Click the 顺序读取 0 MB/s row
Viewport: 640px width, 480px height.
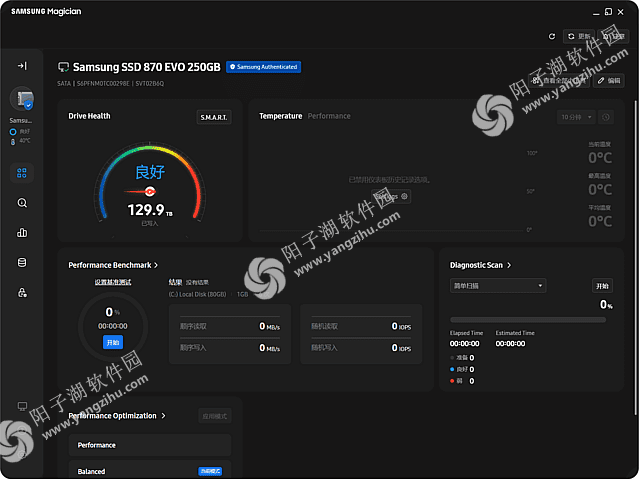(x=230, y=326)
